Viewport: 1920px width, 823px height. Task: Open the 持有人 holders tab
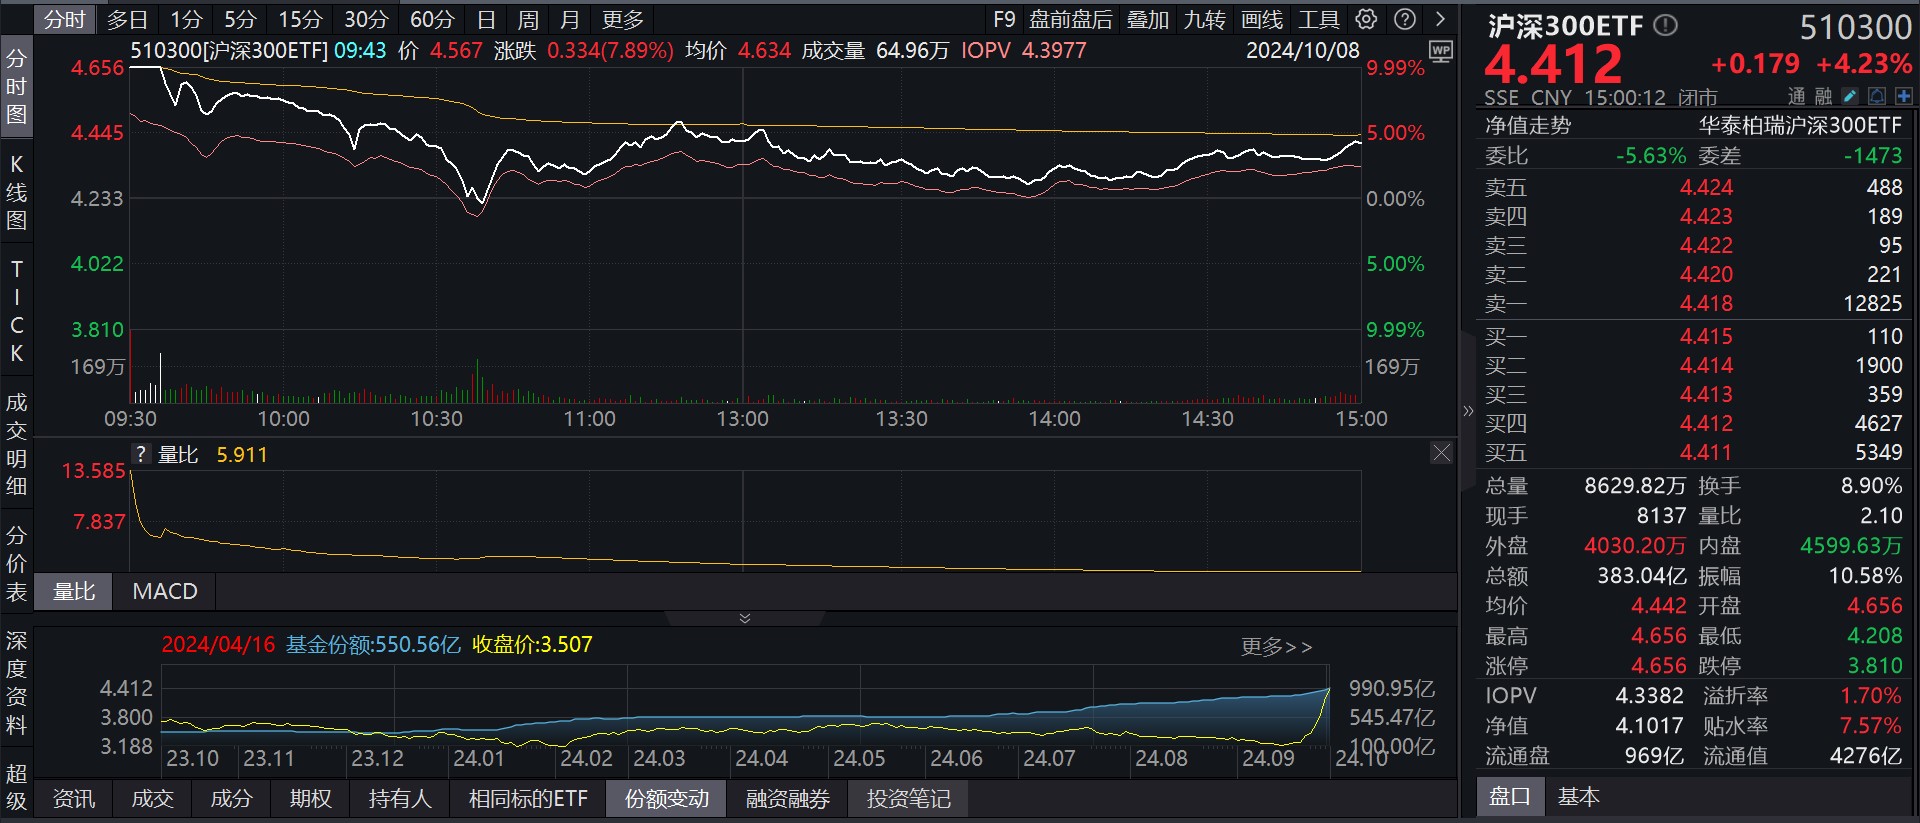click(400, 799)
